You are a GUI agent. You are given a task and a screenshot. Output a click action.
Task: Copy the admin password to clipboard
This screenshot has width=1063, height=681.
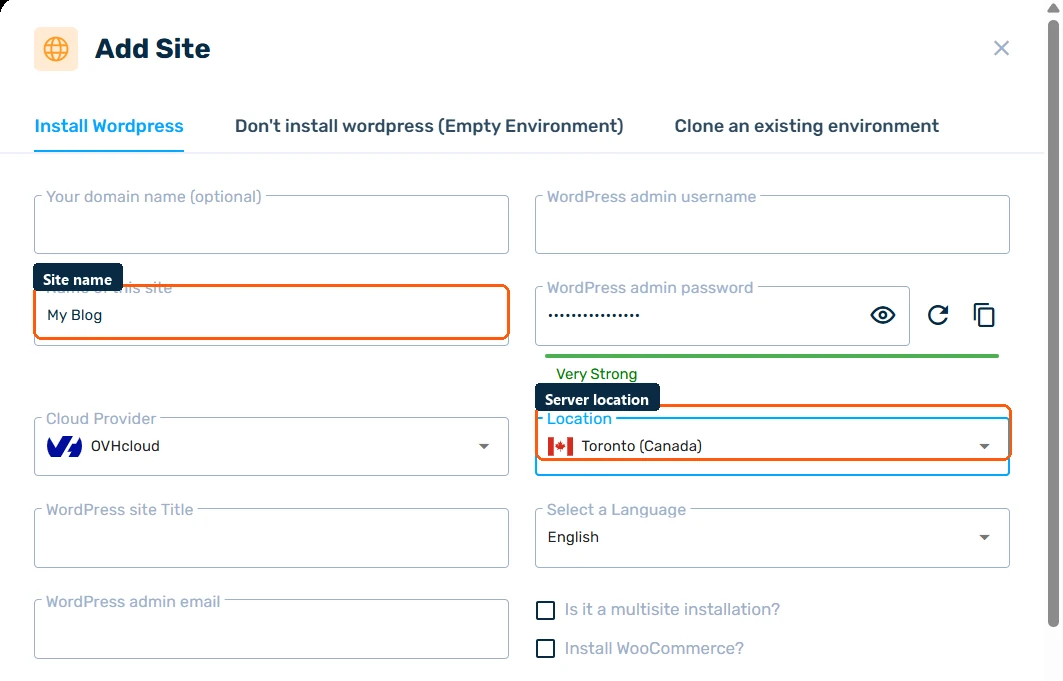(984, 315)
